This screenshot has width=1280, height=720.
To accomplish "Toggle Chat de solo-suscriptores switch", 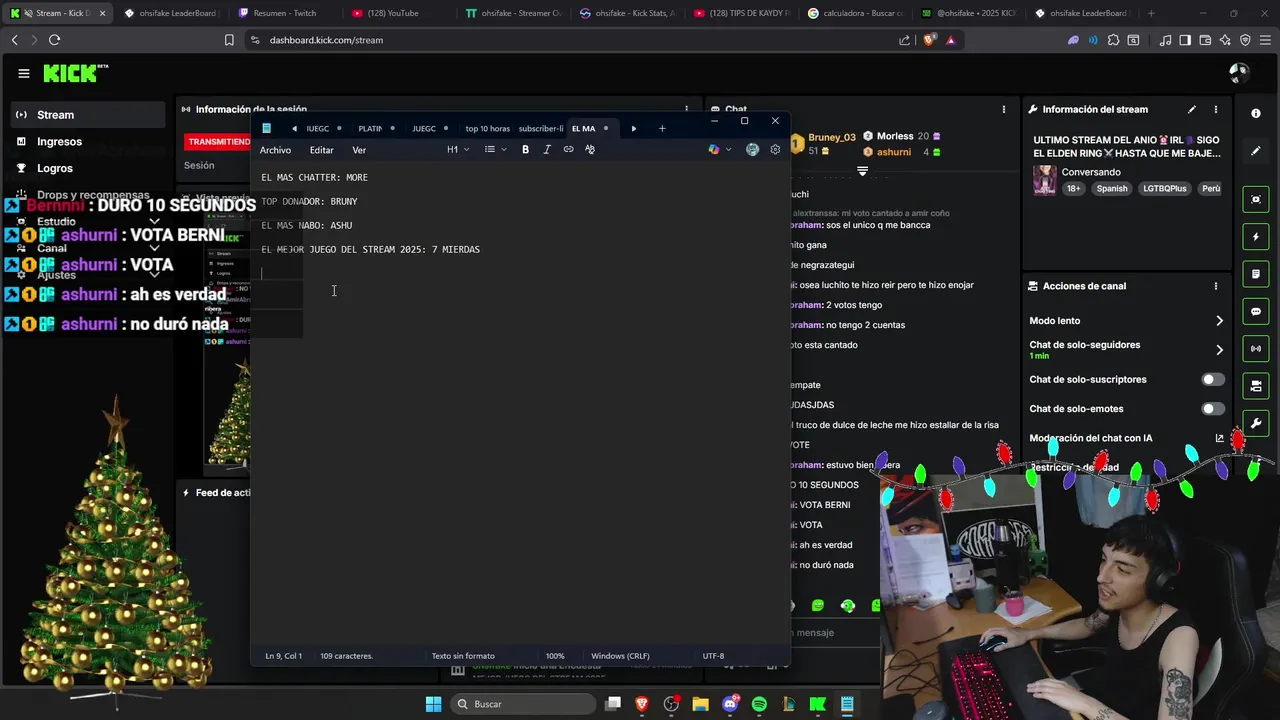I will (x=1212, y=380).
